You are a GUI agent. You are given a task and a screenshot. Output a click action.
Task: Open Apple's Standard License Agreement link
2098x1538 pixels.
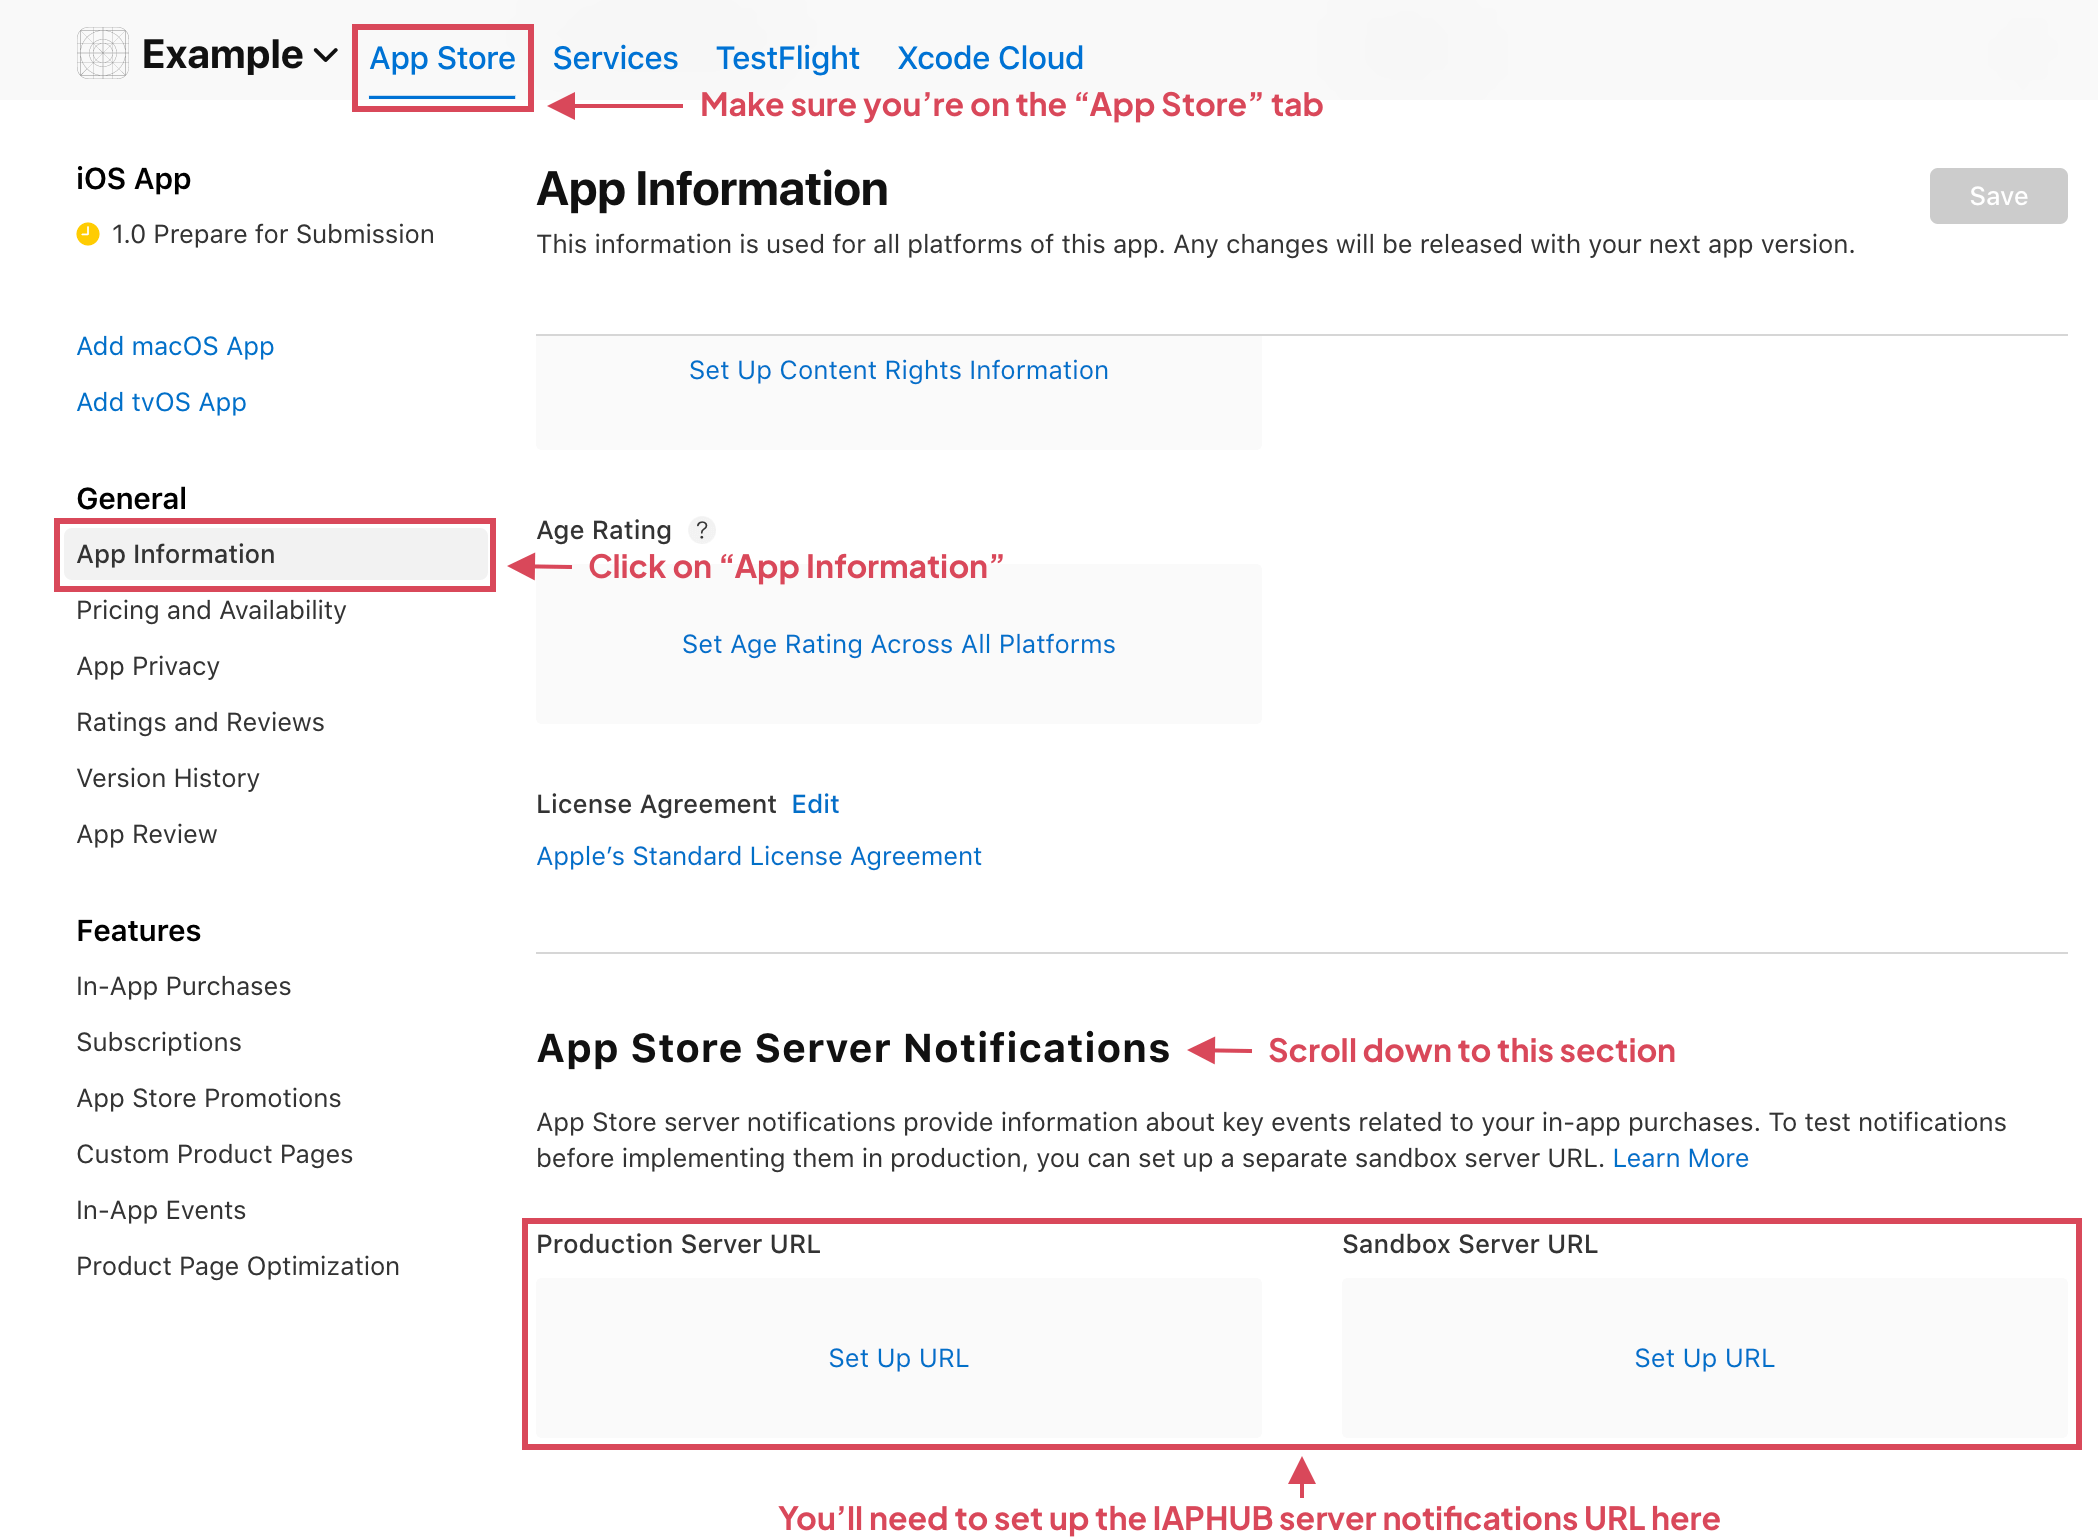click(758, 856)
